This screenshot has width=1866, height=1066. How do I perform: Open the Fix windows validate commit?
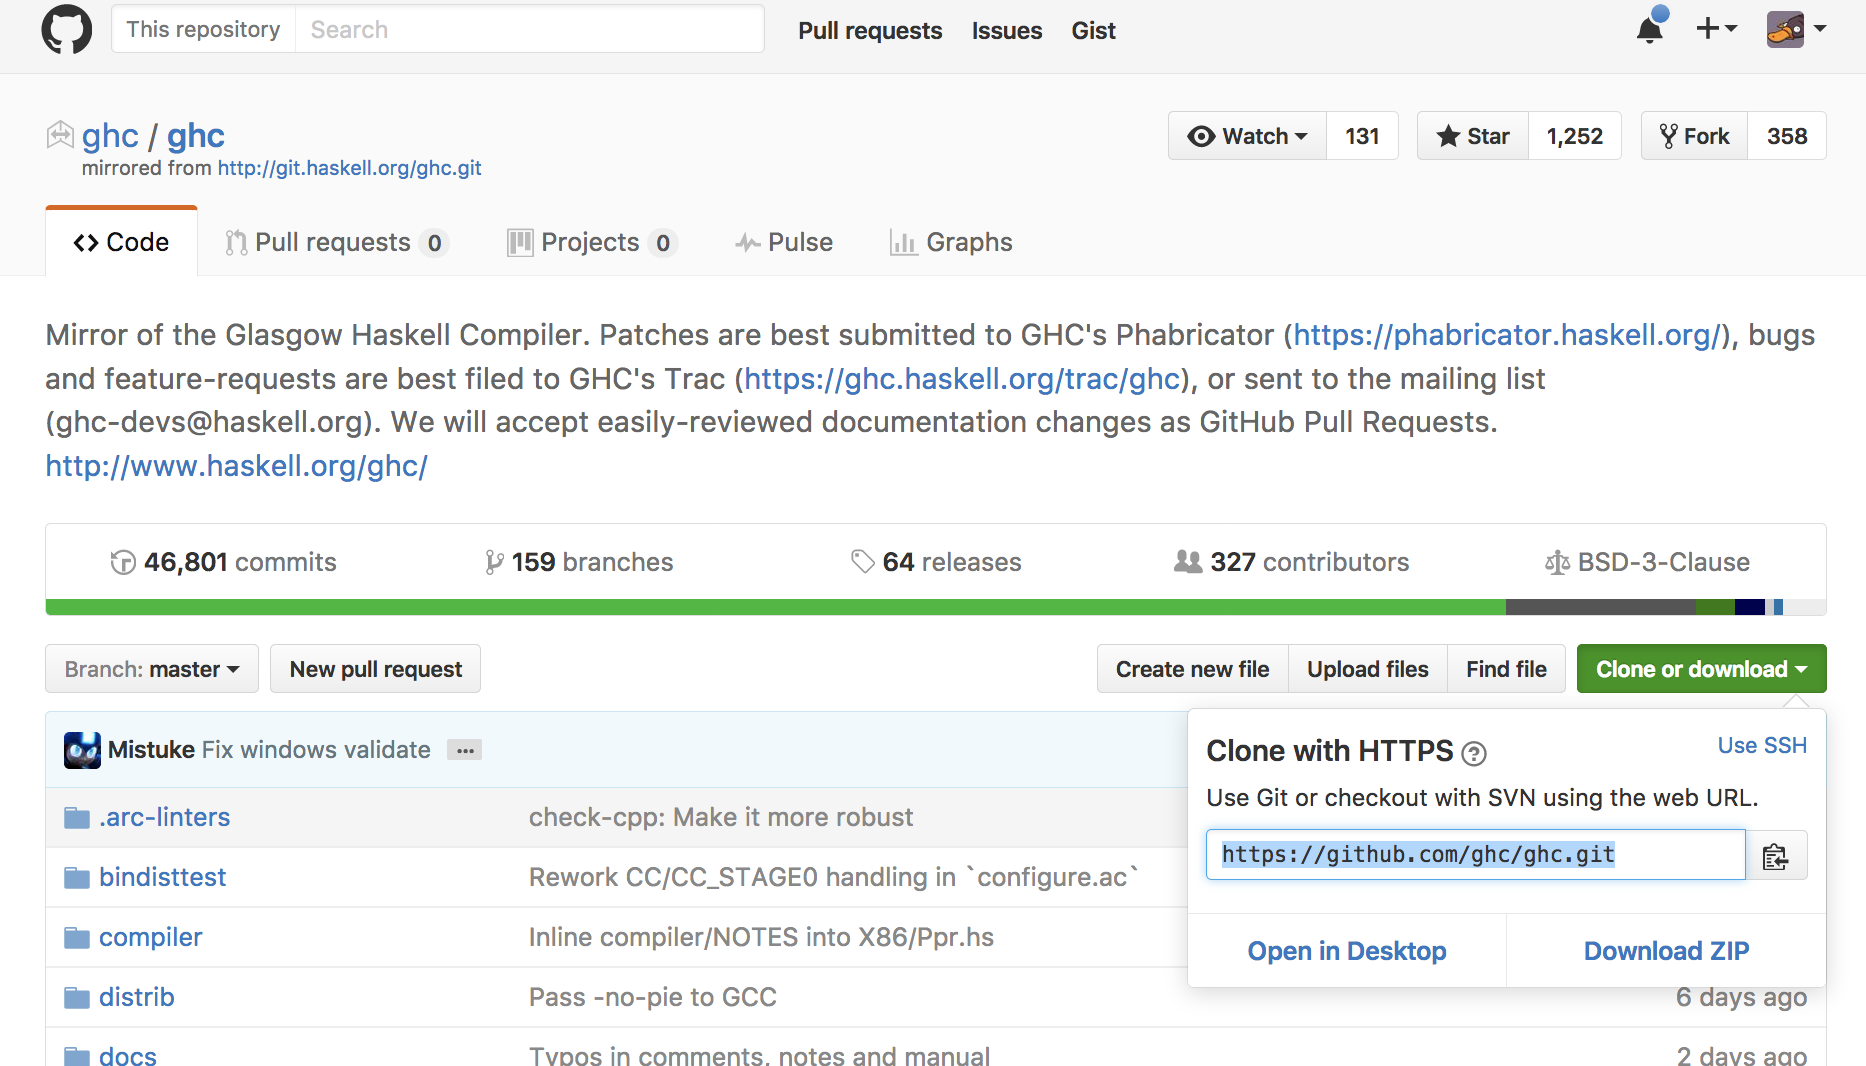point(316,750)
